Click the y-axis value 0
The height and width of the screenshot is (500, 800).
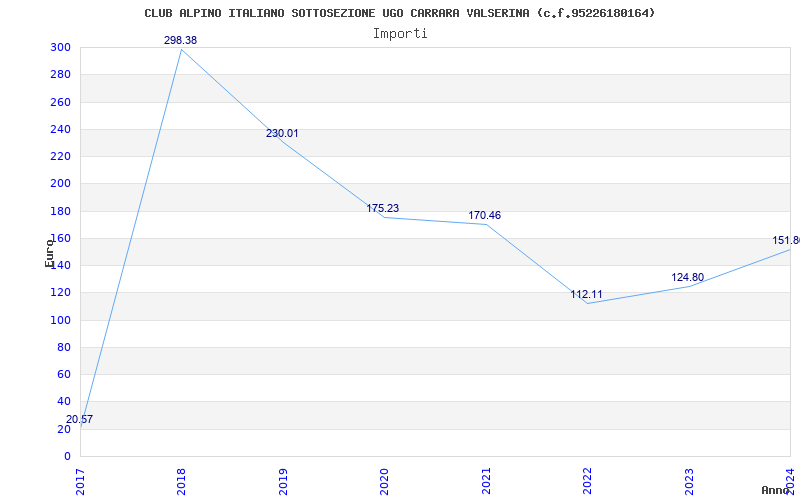pos(67,457)
